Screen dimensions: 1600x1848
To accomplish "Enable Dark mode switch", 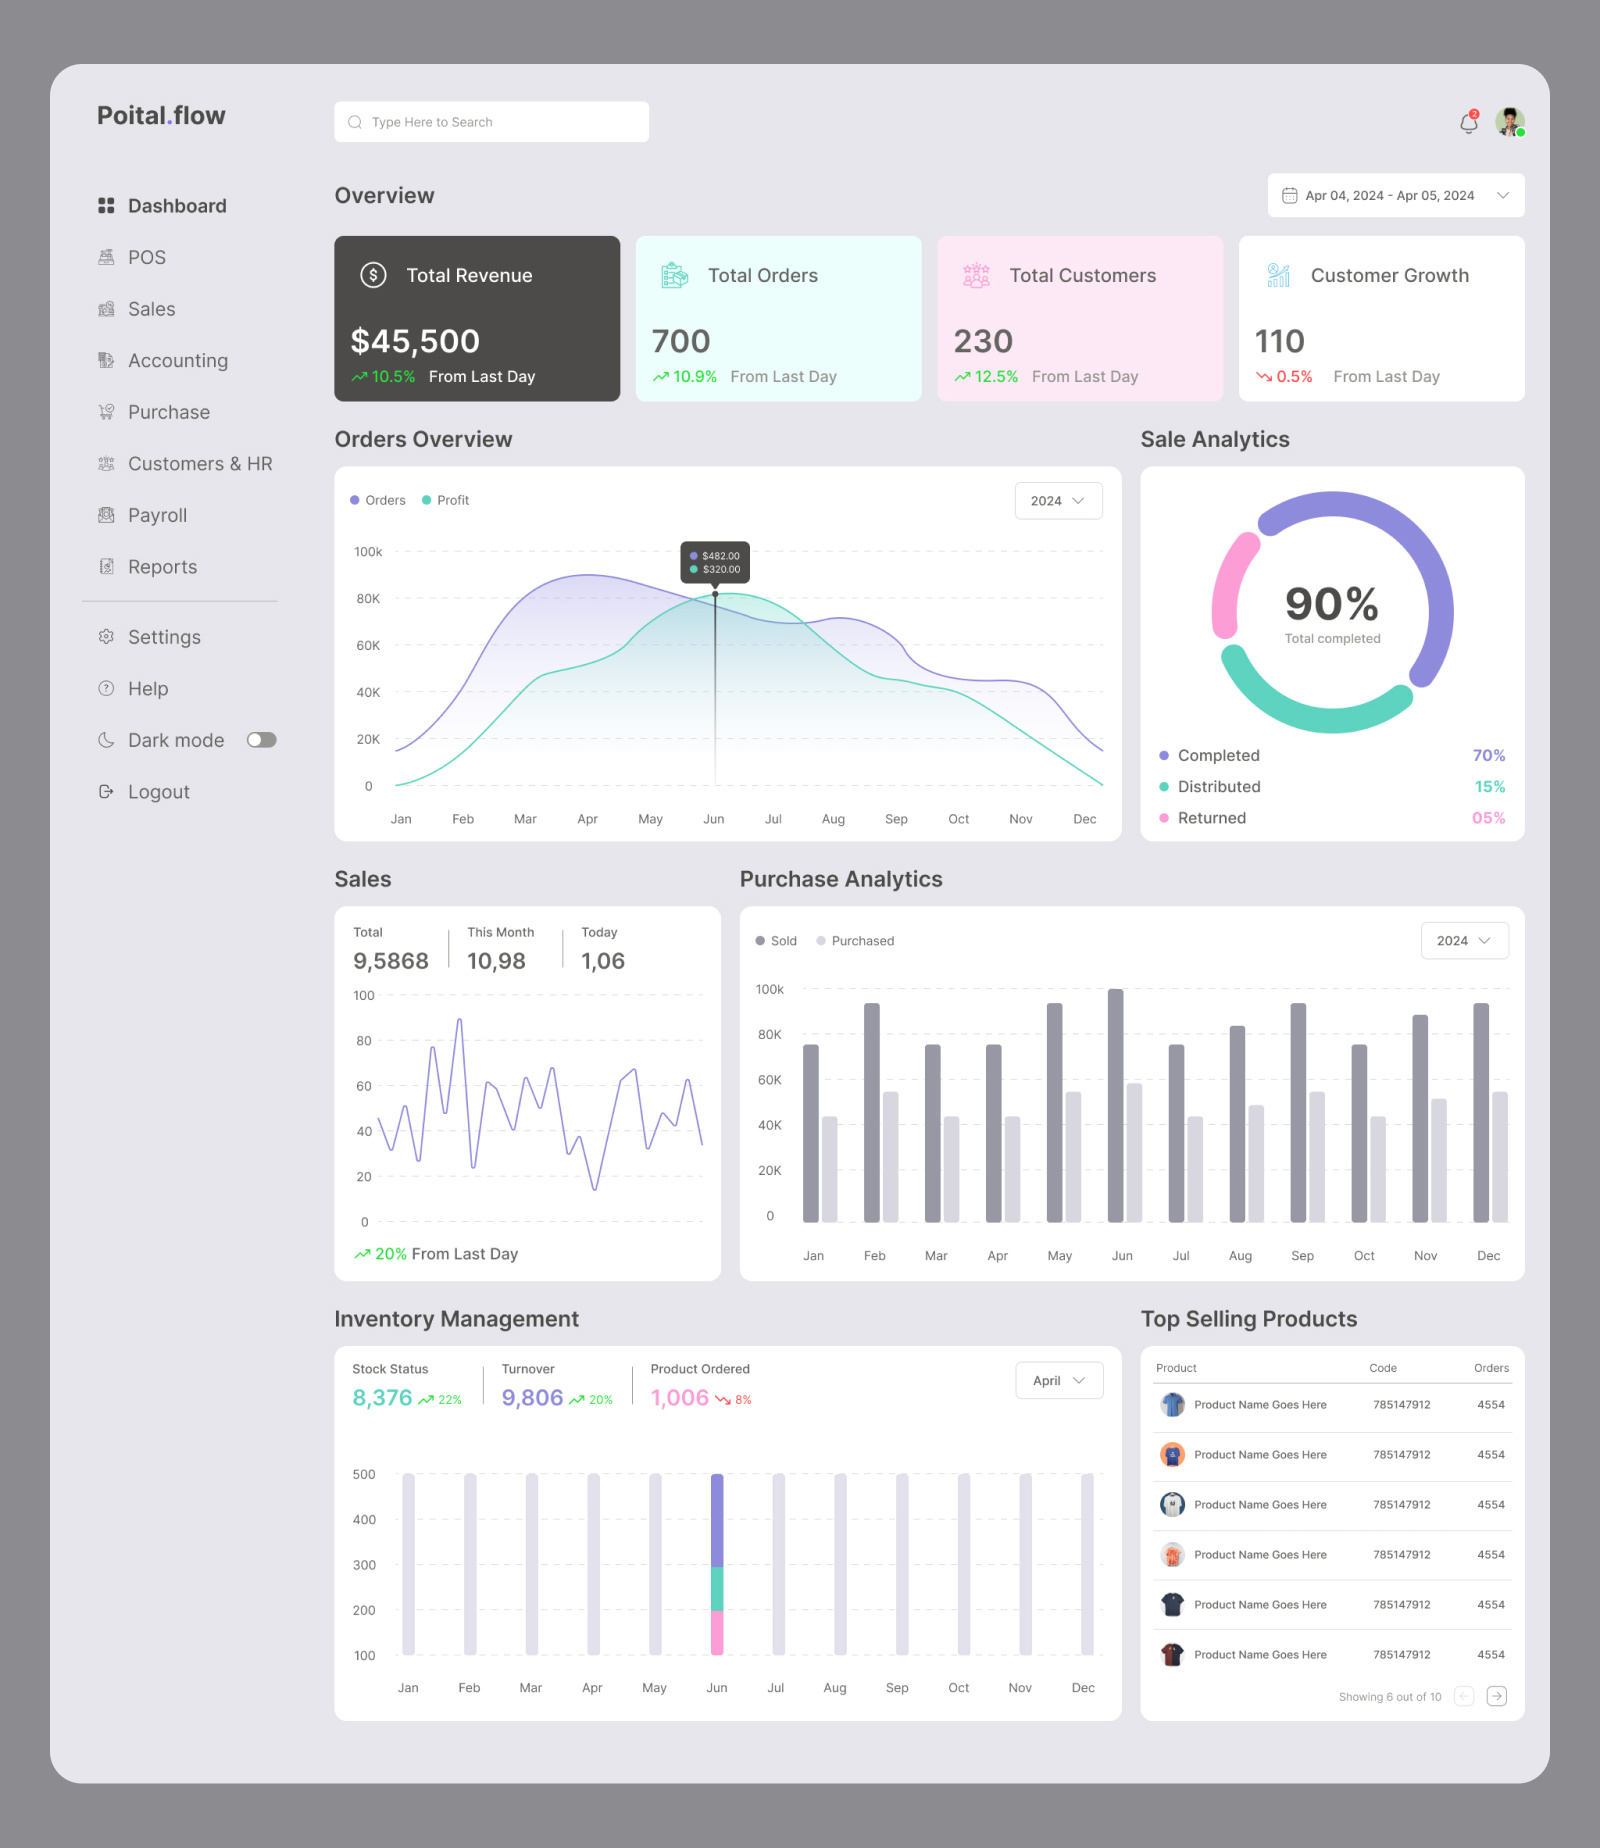I will pos(260,739).
